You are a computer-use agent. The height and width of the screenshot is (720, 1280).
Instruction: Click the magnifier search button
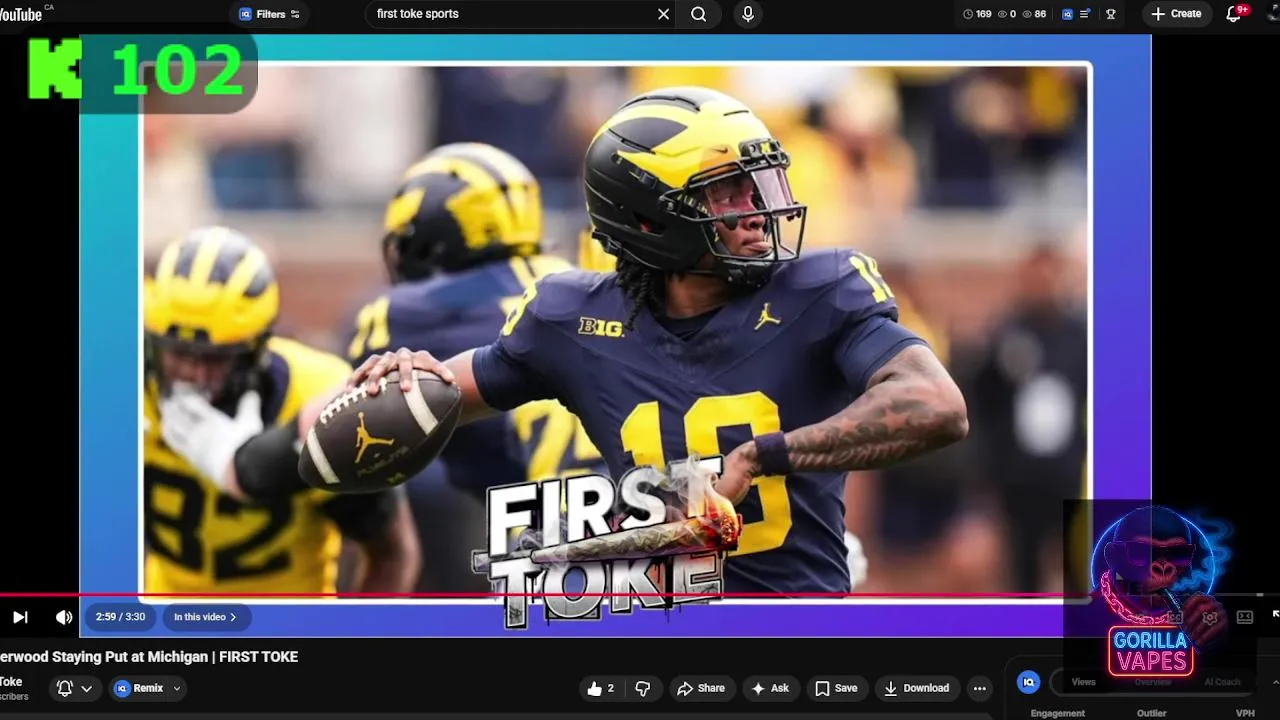[699, 14]
